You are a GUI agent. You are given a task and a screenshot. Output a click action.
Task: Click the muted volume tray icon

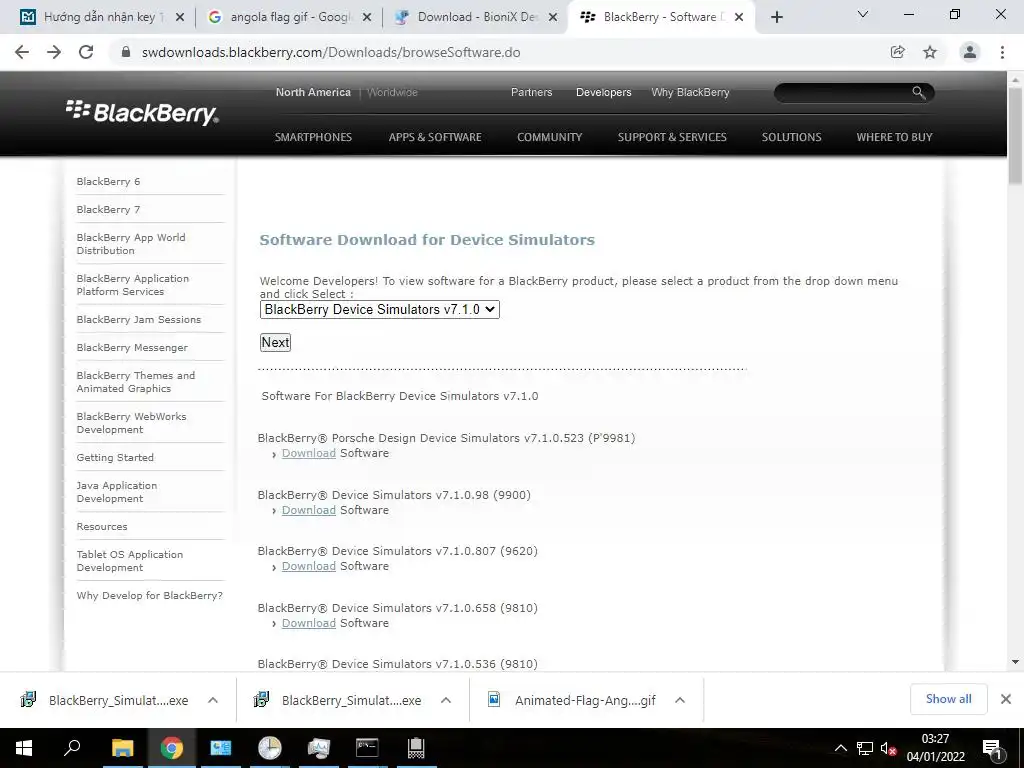888,748
